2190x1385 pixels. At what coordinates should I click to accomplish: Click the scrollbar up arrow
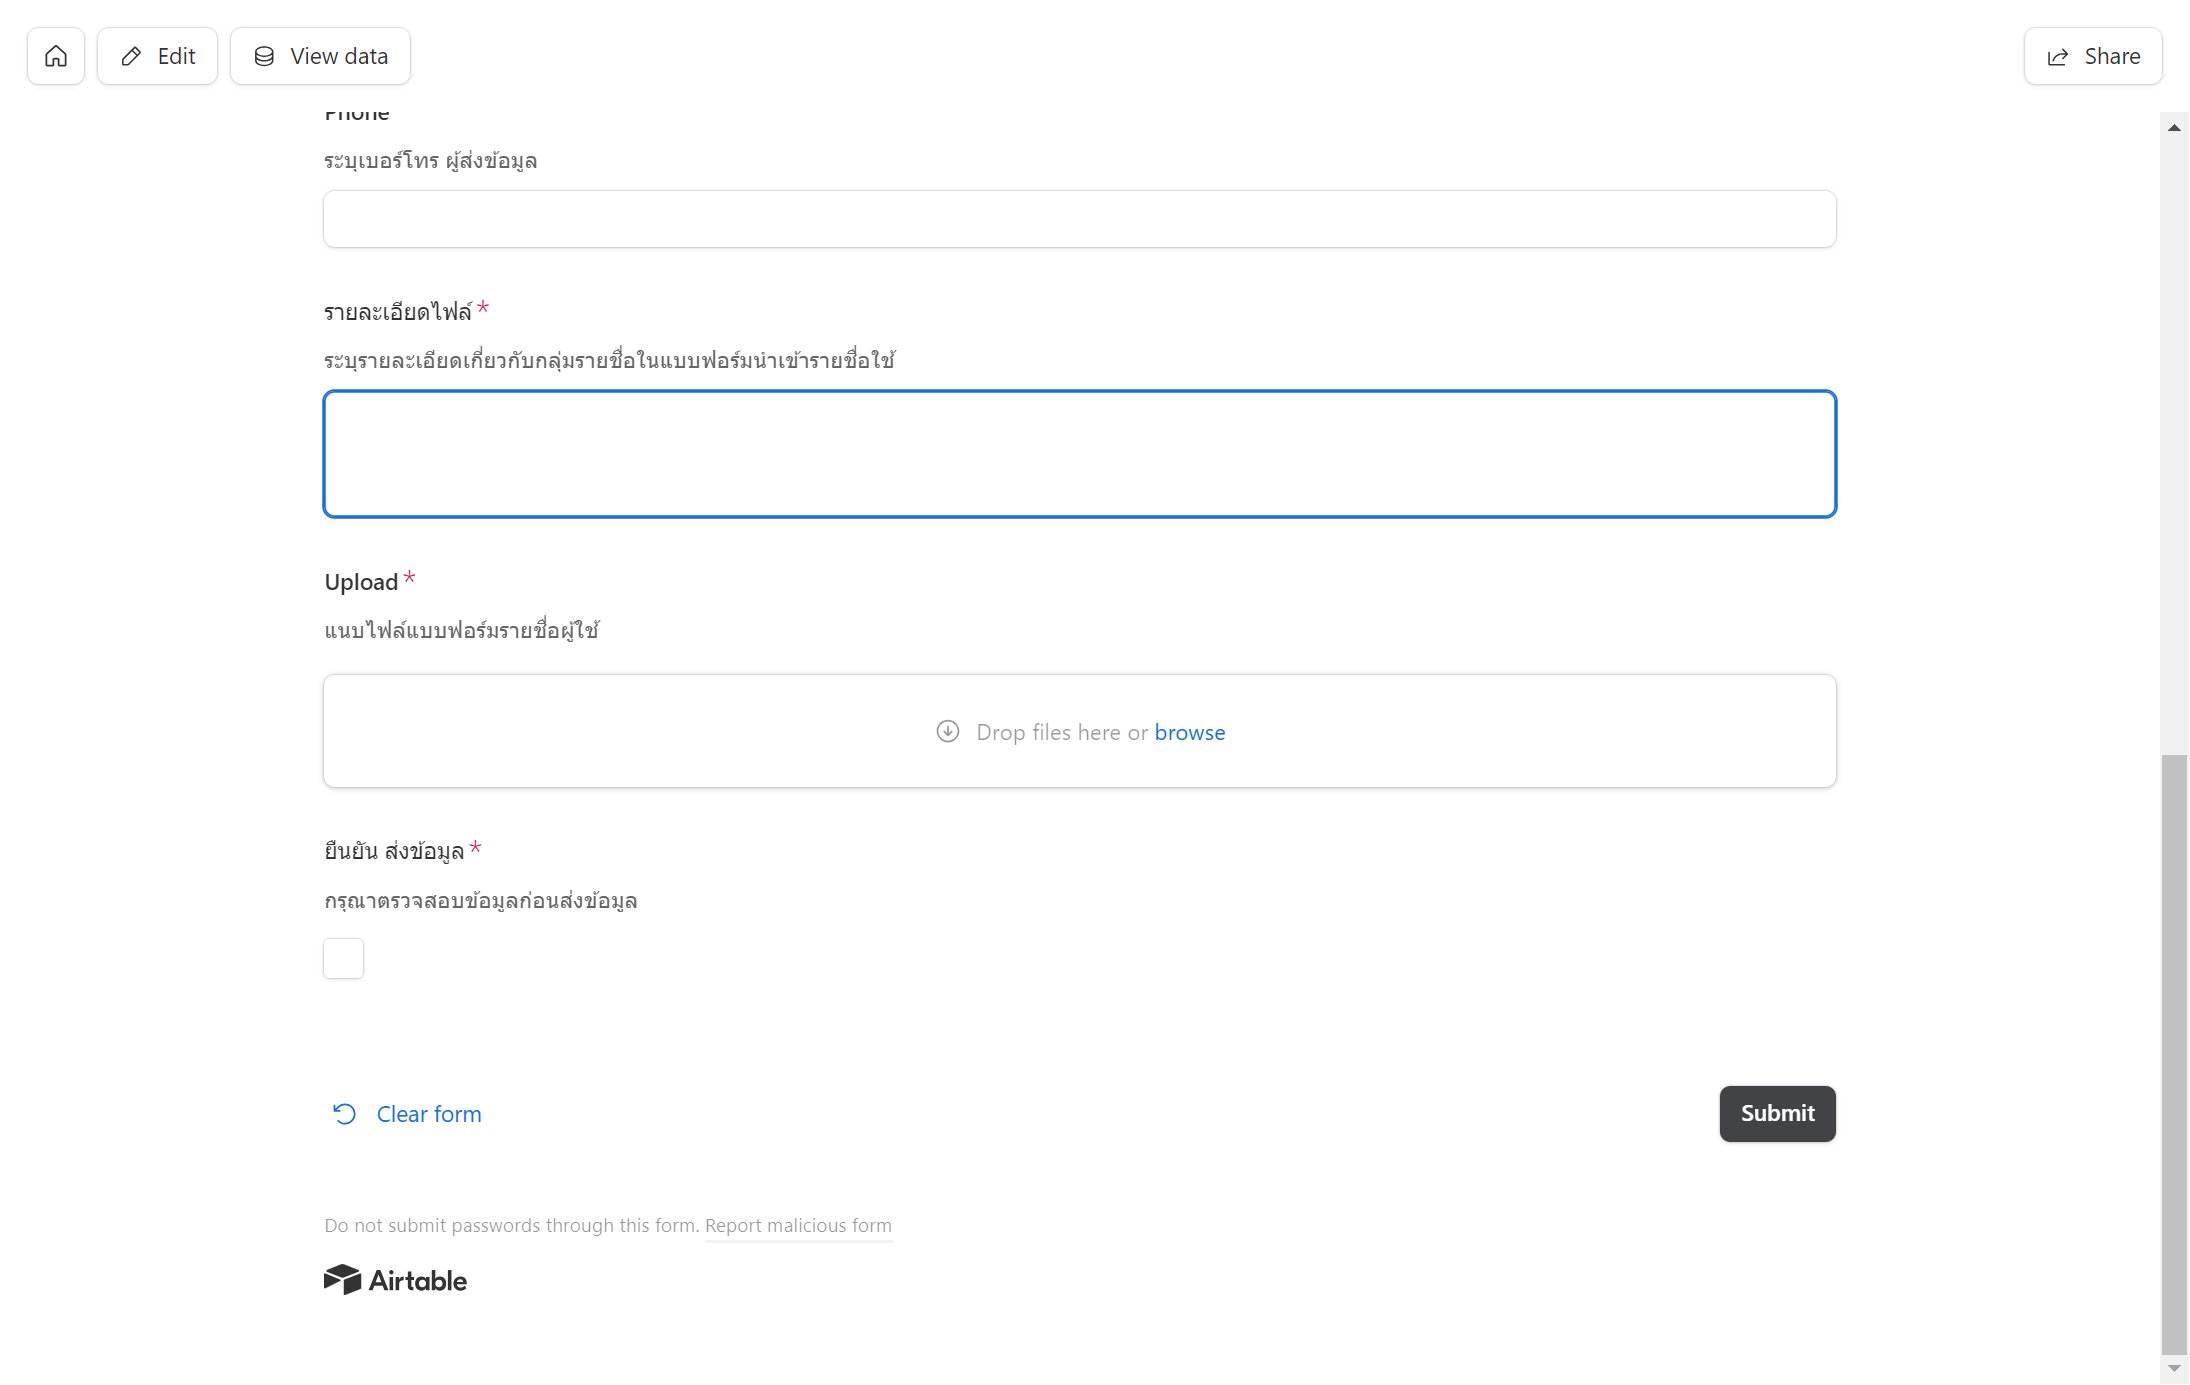coord(2174,127)
